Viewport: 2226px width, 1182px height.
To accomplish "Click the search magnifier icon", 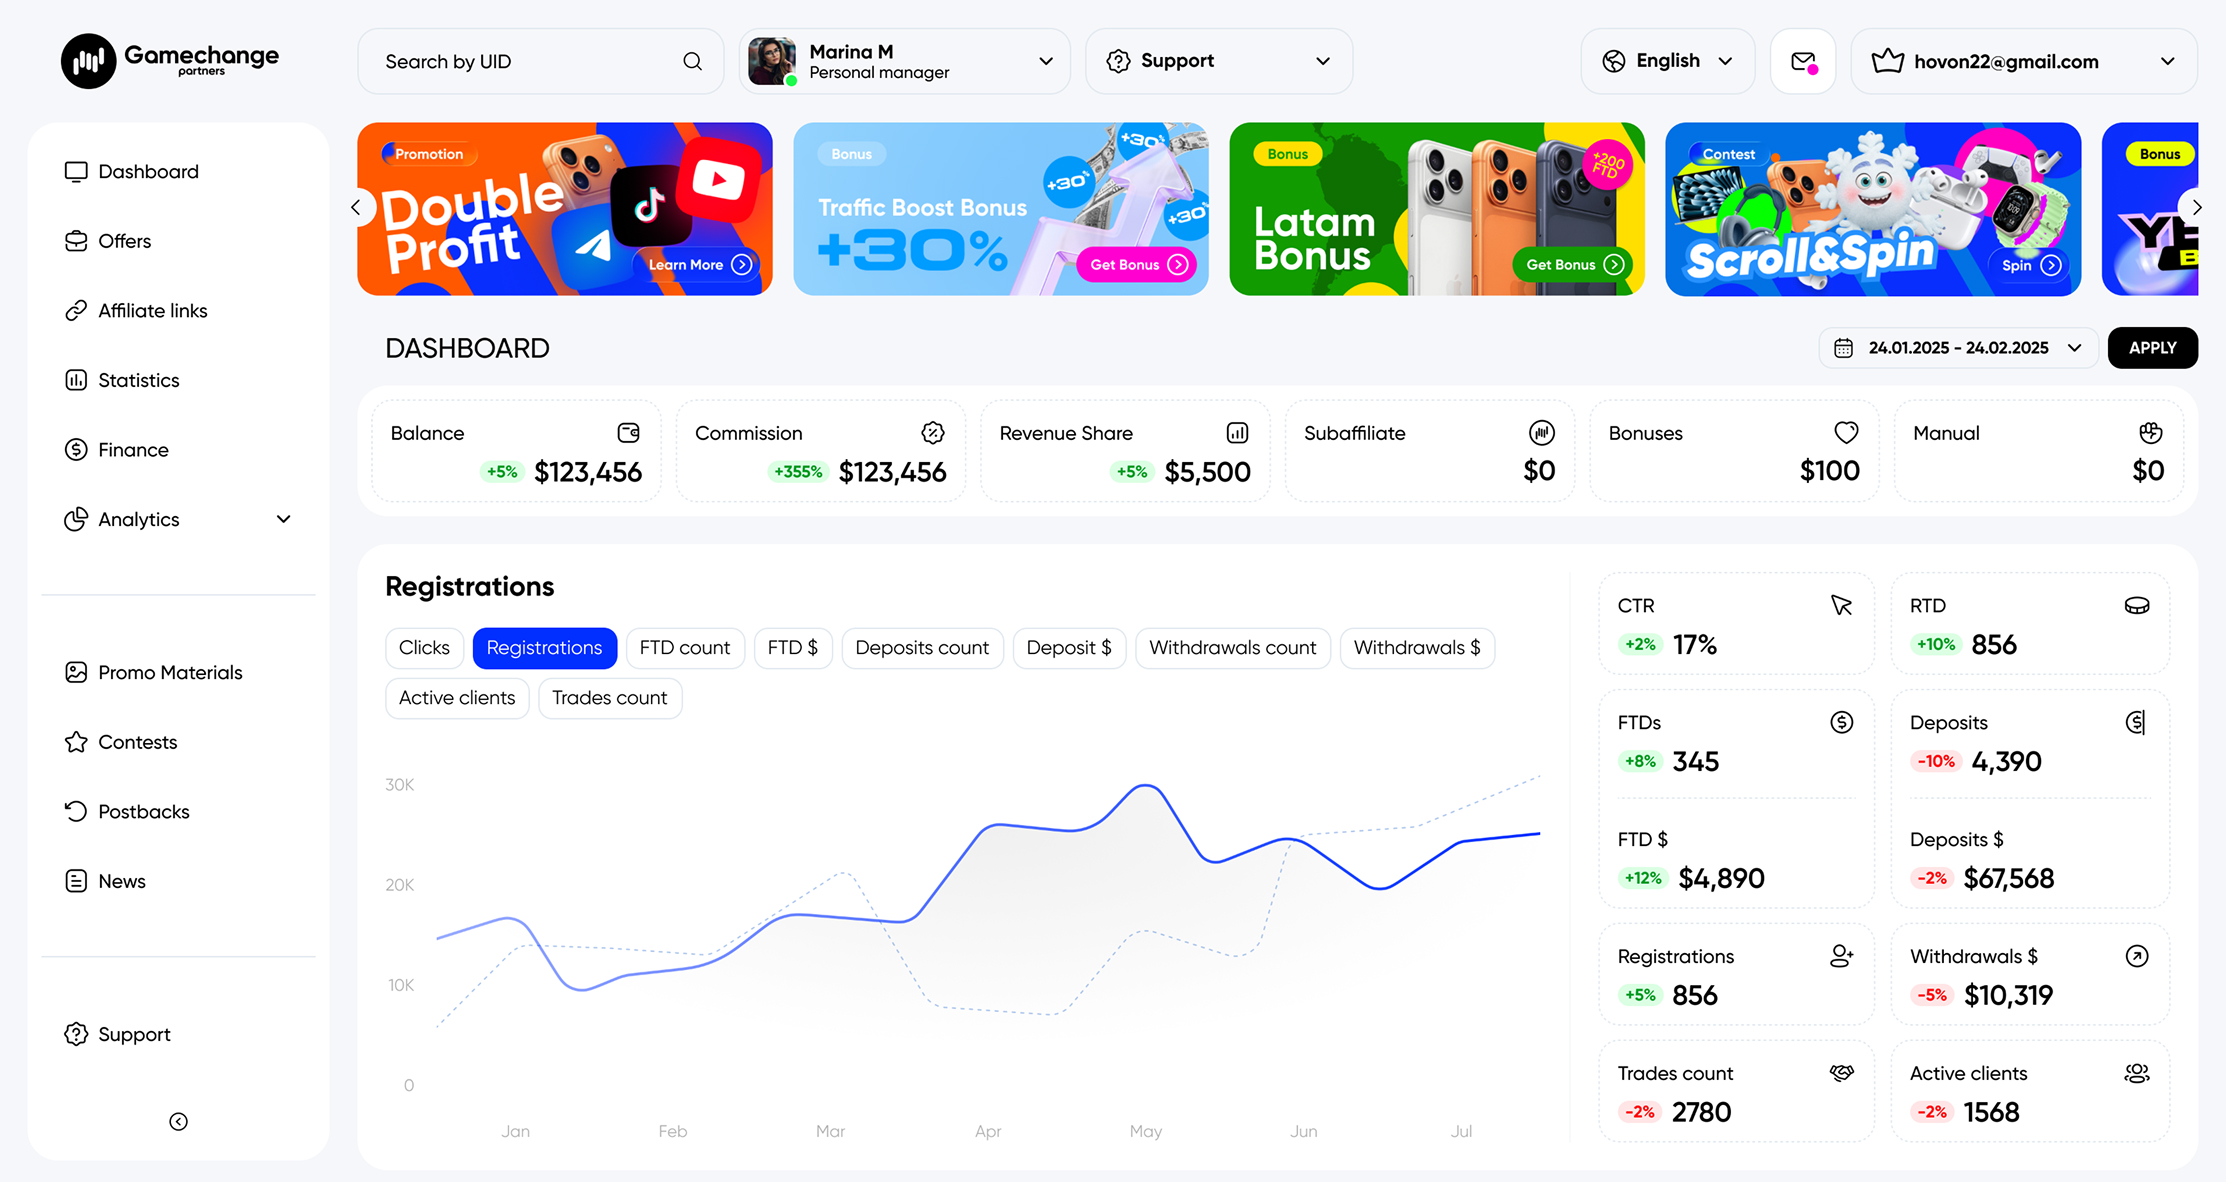I will (x=692, y=61).
